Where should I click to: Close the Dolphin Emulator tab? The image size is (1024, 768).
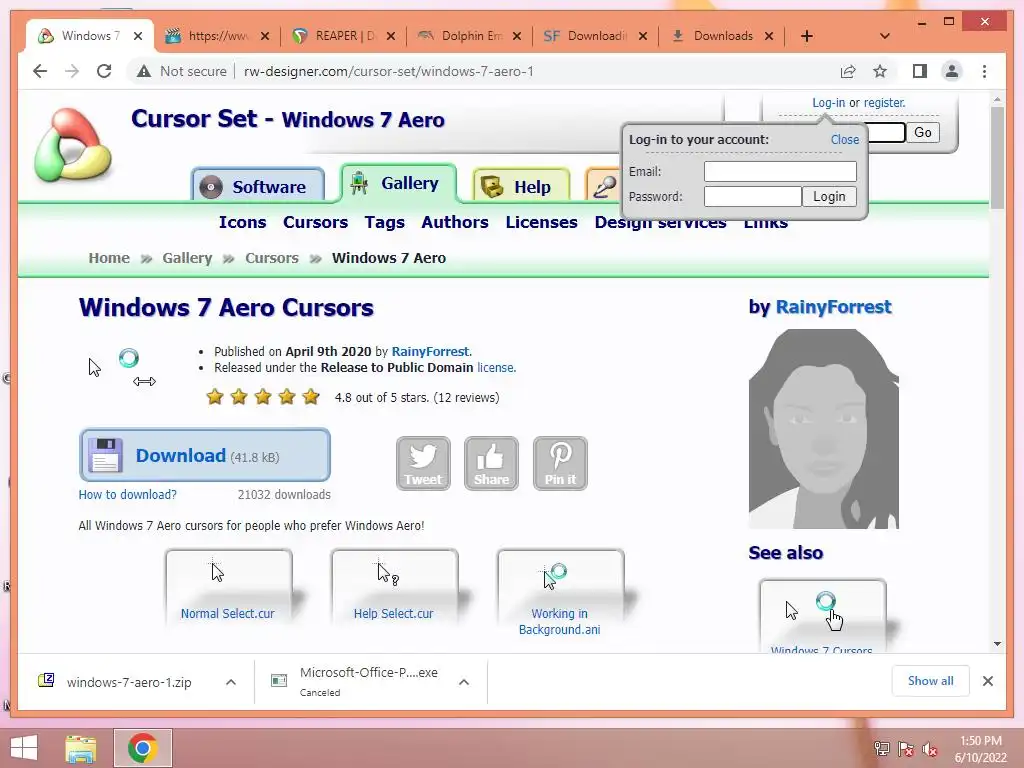[517, 36]
